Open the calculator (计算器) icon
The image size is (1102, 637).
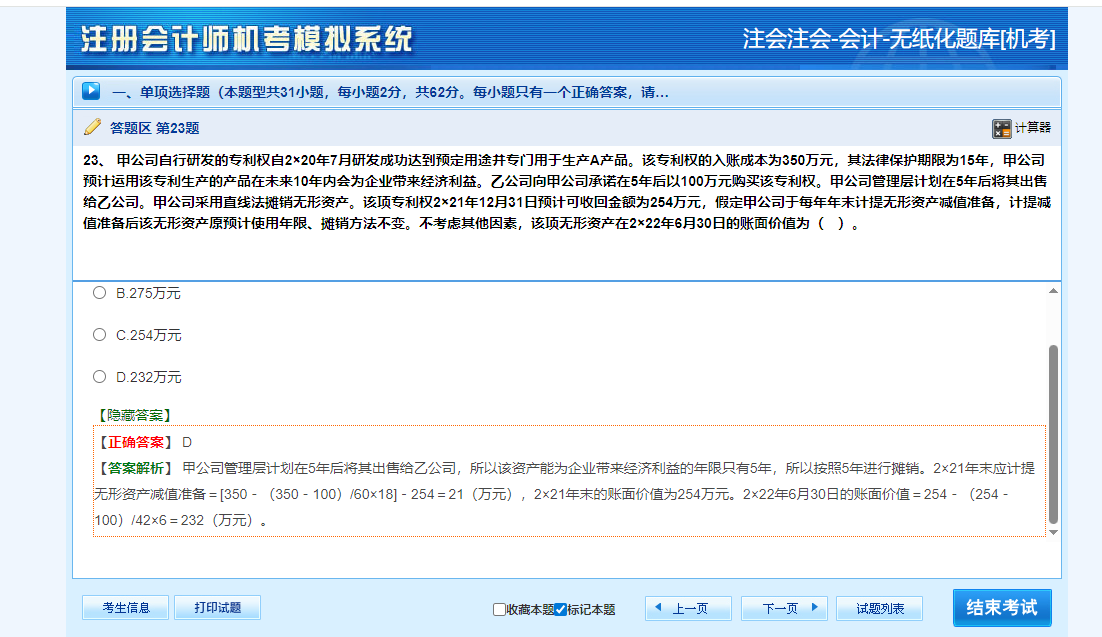click(x=1001, y=128)
